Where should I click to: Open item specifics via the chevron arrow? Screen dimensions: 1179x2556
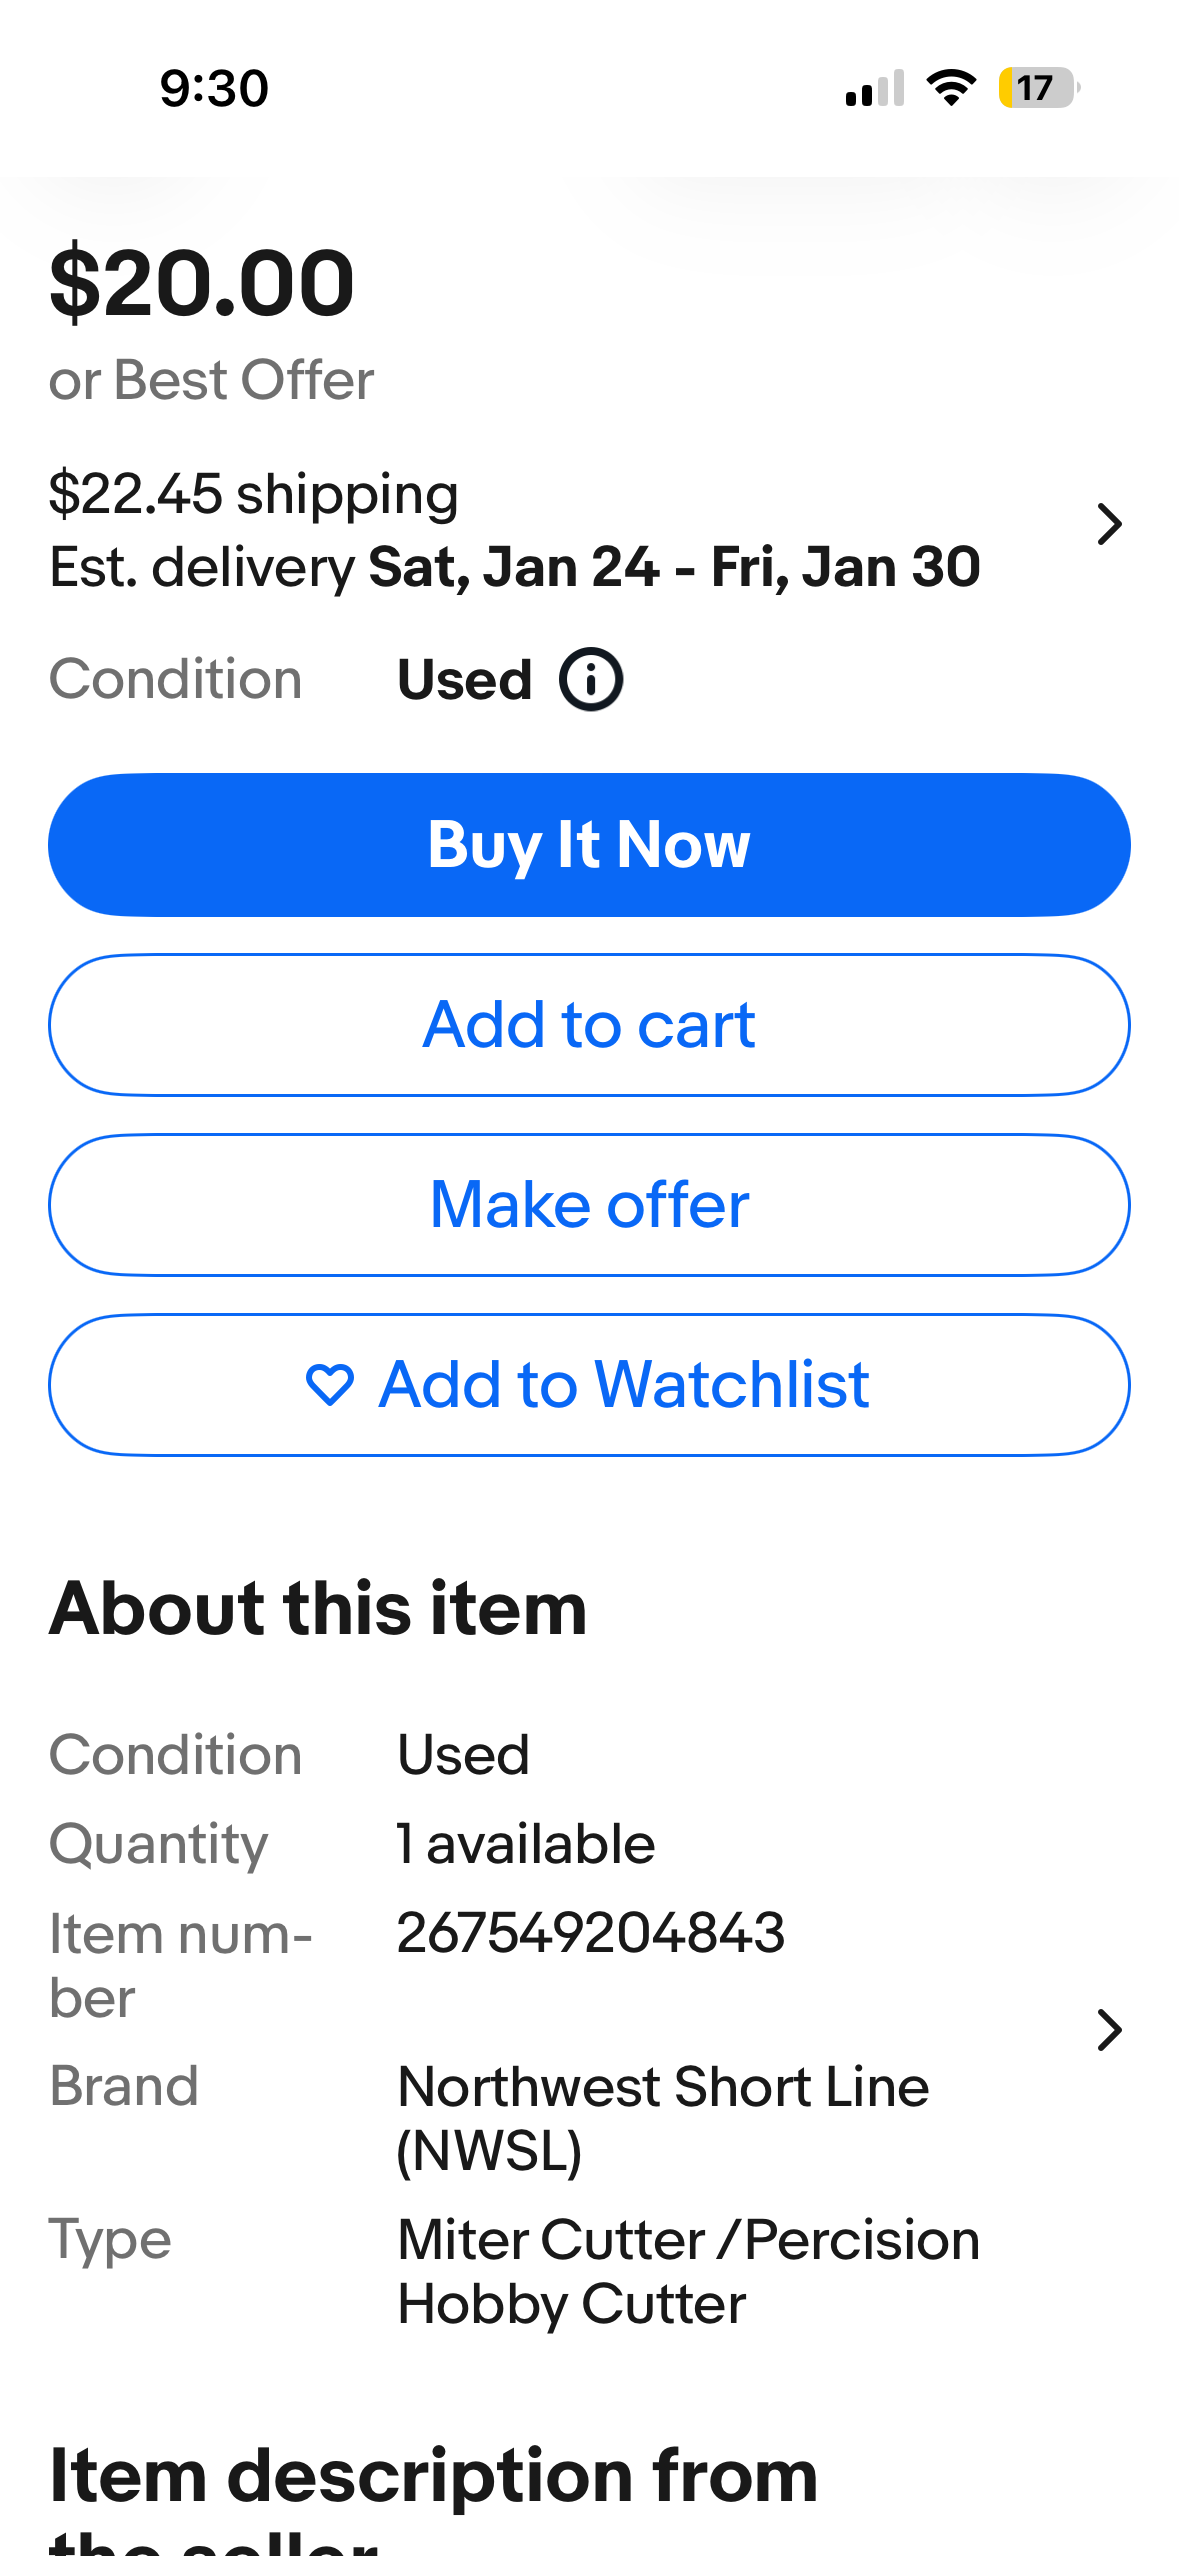[x=1109, y=2029]
